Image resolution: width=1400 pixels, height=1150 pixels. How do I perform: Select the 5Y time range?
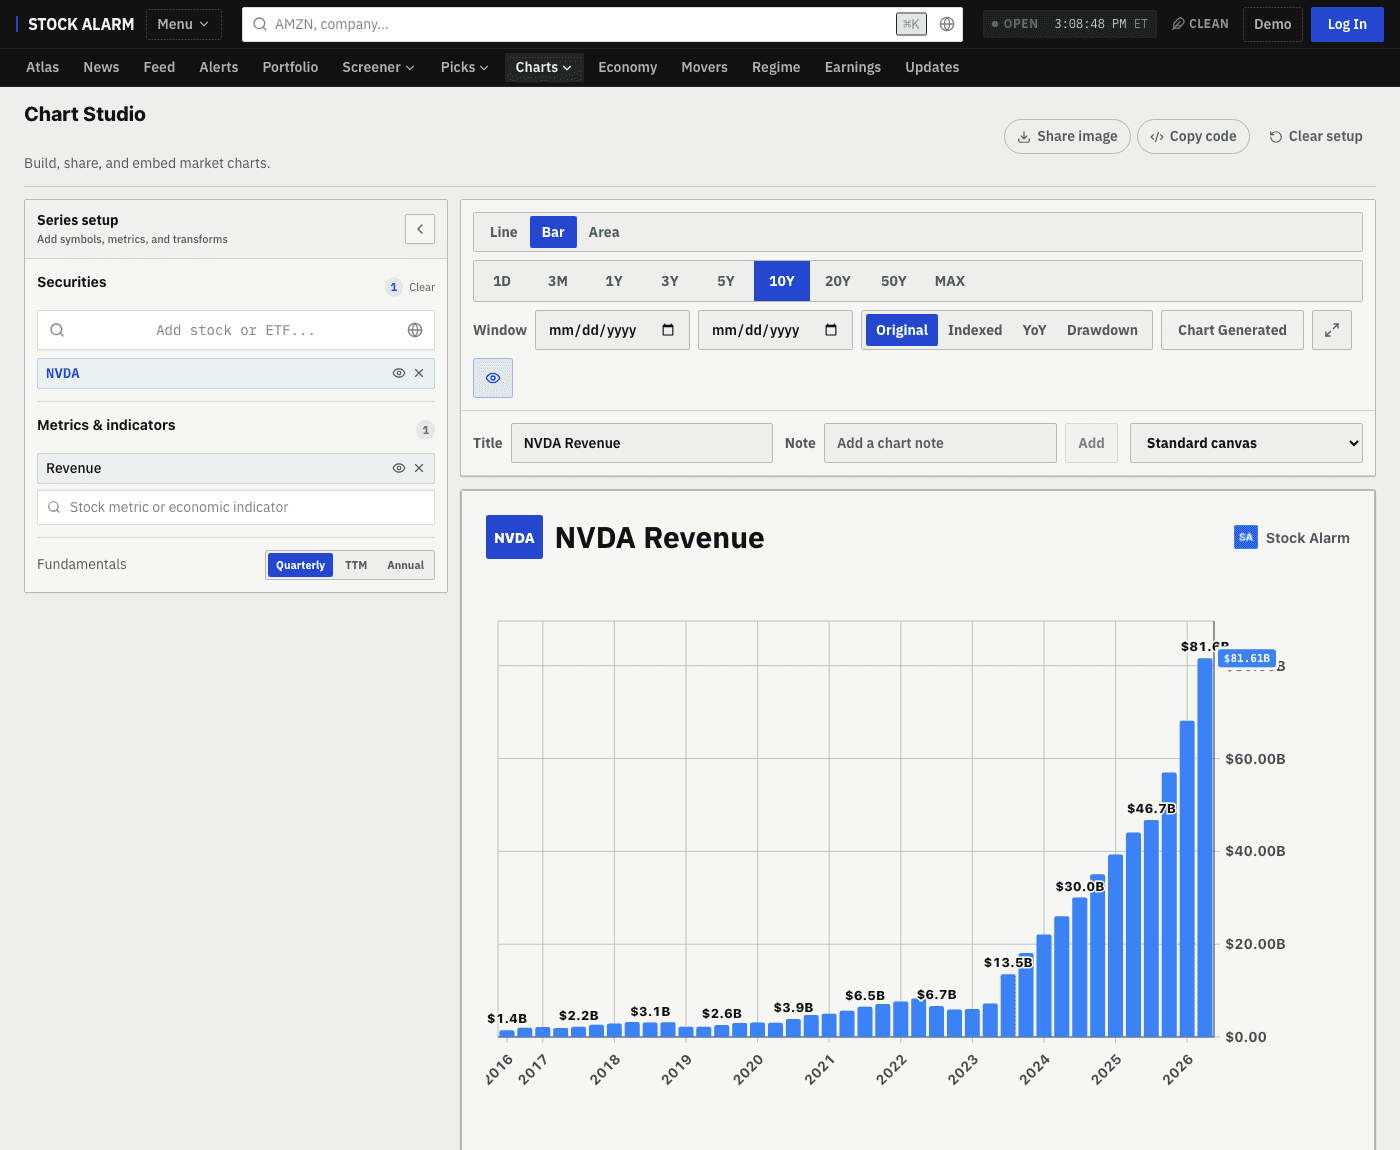point(726,281)
